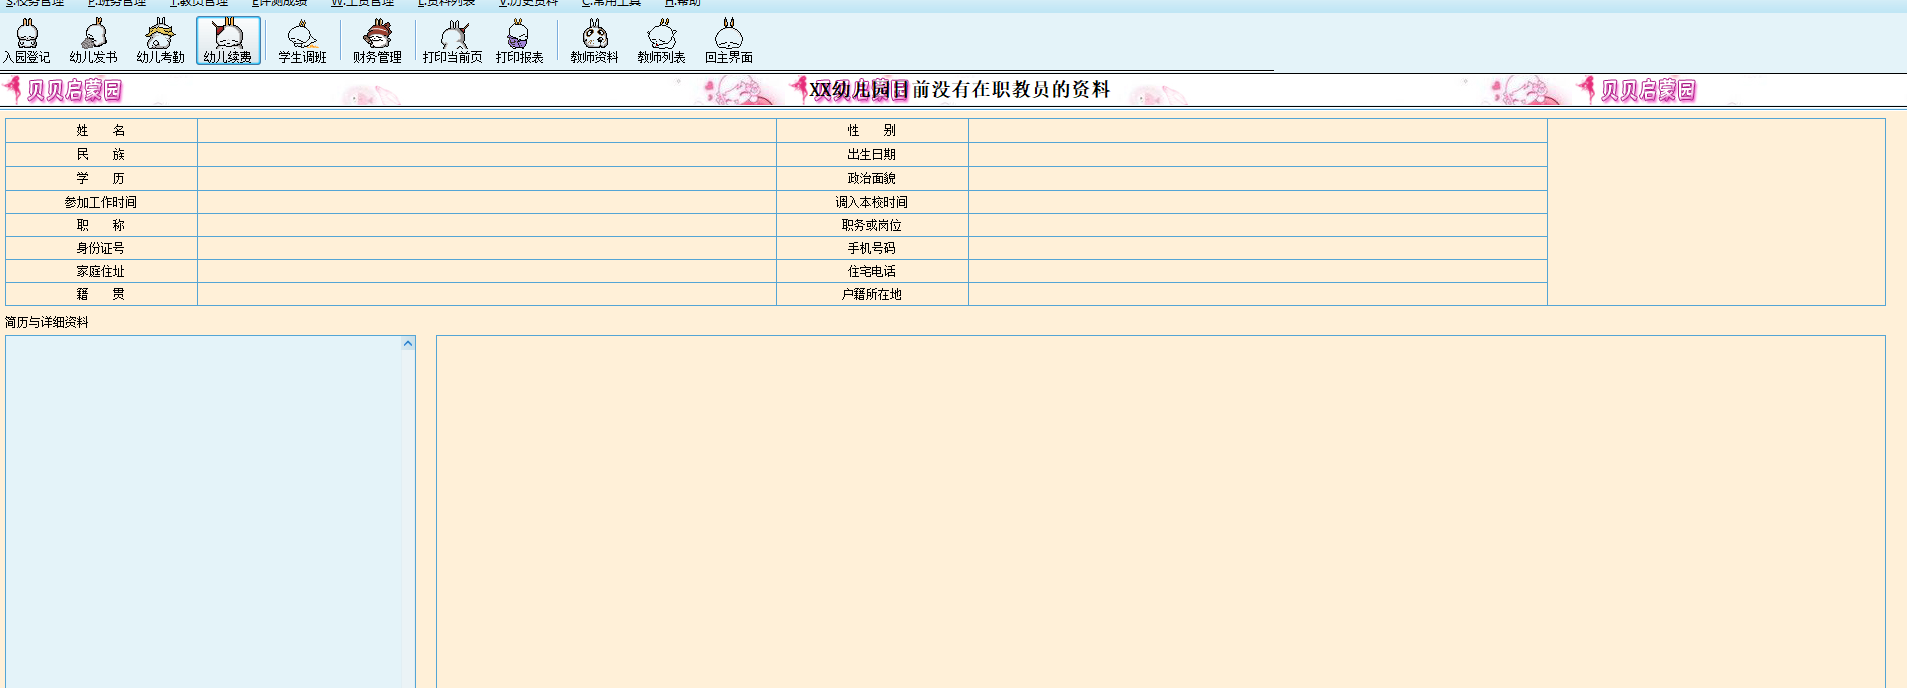Click the 出生日期 birth date field

[x=1258, y=154]
